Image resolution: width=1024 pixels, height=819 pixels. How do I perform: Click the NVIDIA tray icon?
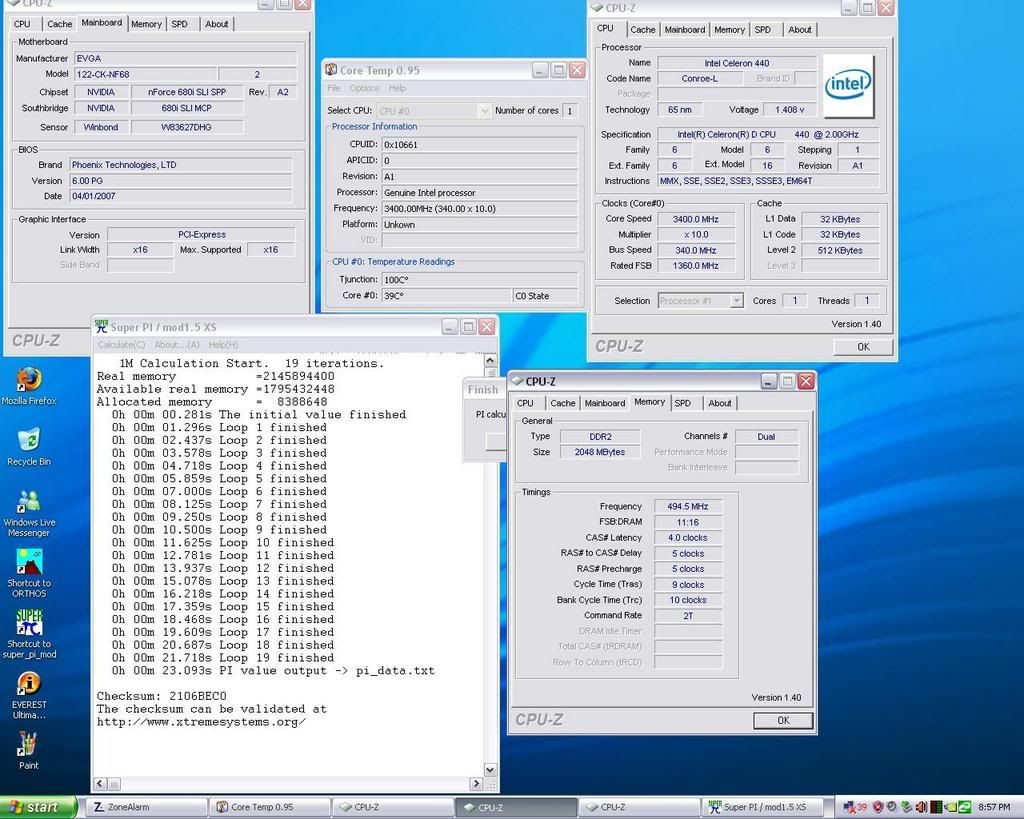coord(950,807)
